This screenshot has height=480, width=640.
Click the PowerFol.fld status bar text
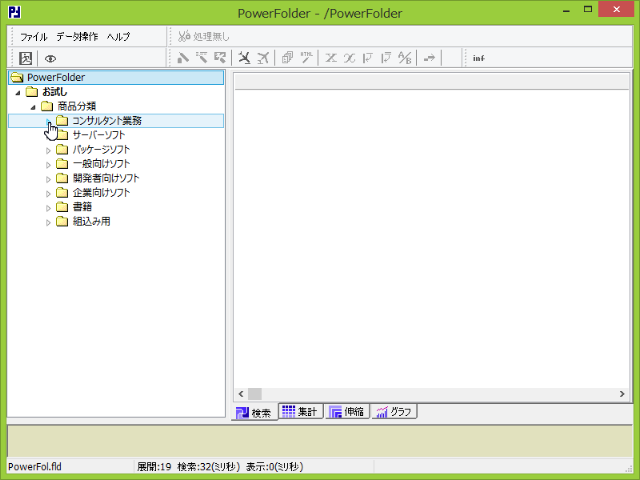35,467
